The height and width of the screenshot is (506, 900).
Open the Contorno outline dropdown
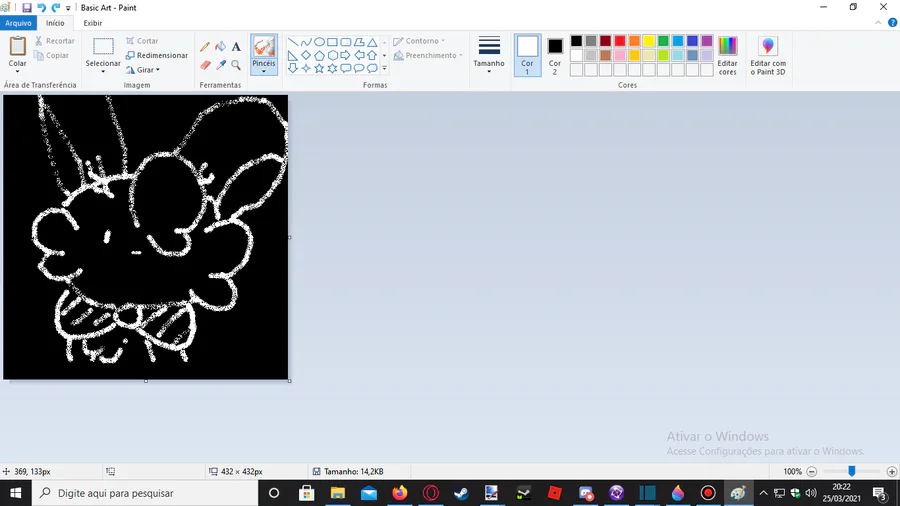click(420, 41)
